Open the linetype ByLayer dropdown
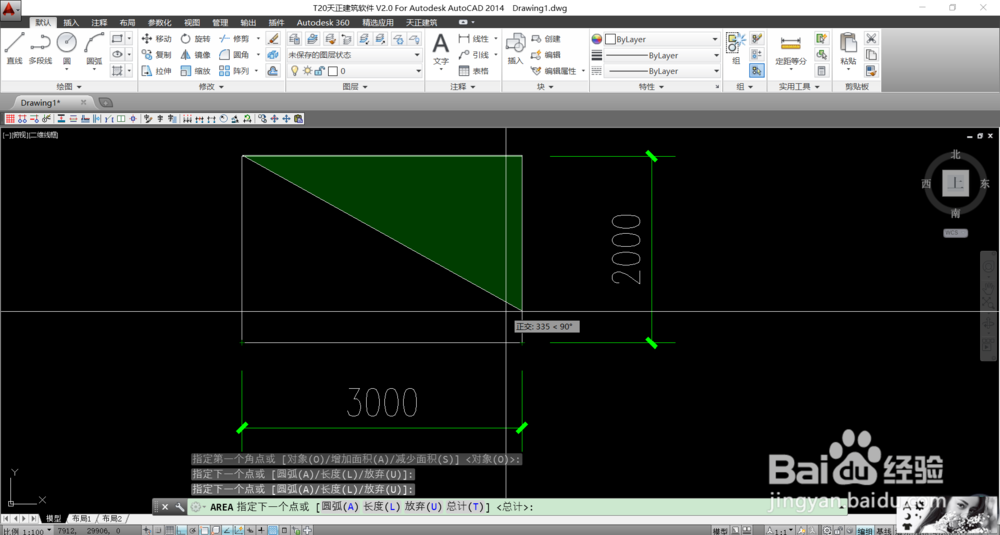The height and width of the screenshot is (535, 1000). pos(662,71)
